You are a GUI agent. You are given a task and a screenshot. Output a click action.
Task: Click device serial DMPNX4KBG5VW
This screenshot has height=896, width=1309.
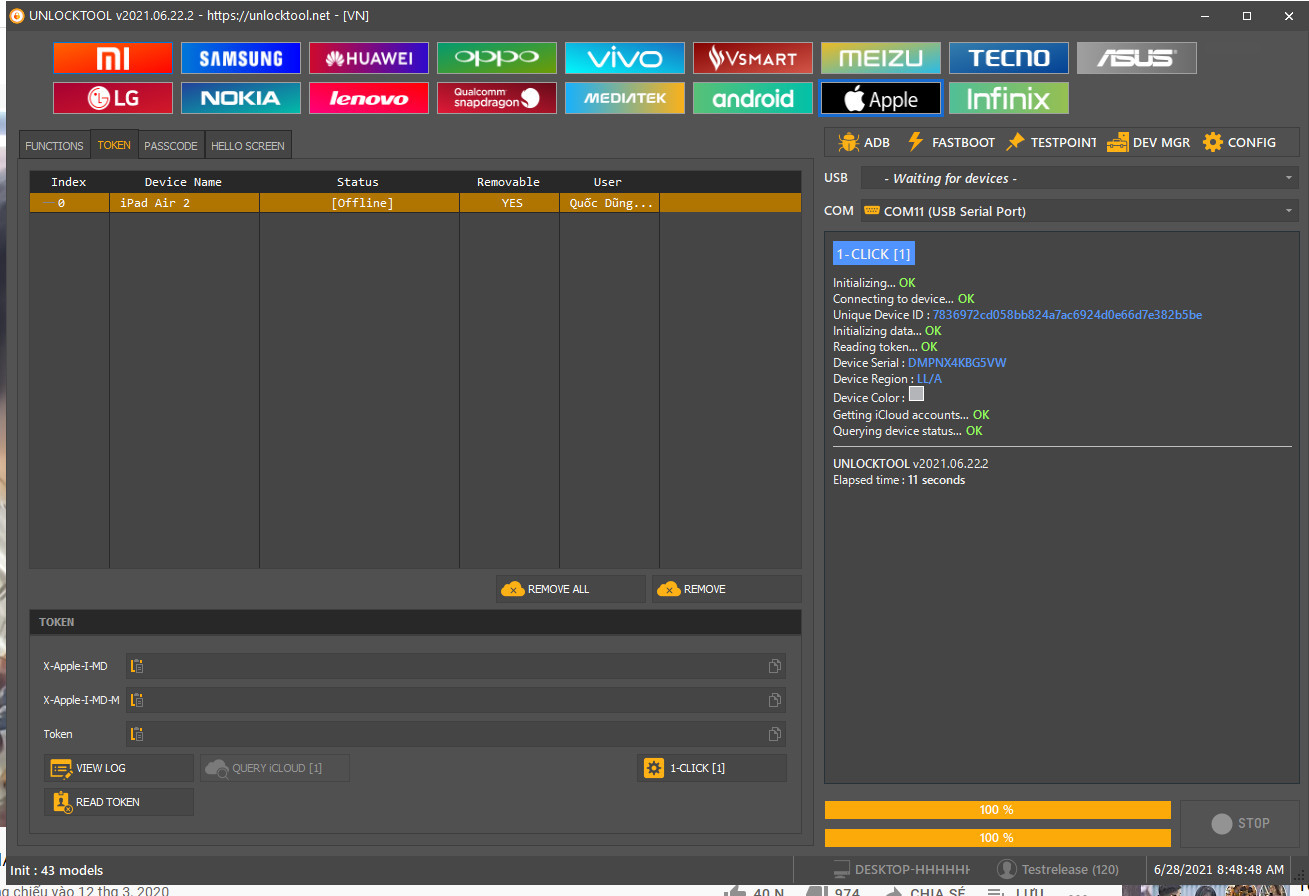tap(957, 363)
